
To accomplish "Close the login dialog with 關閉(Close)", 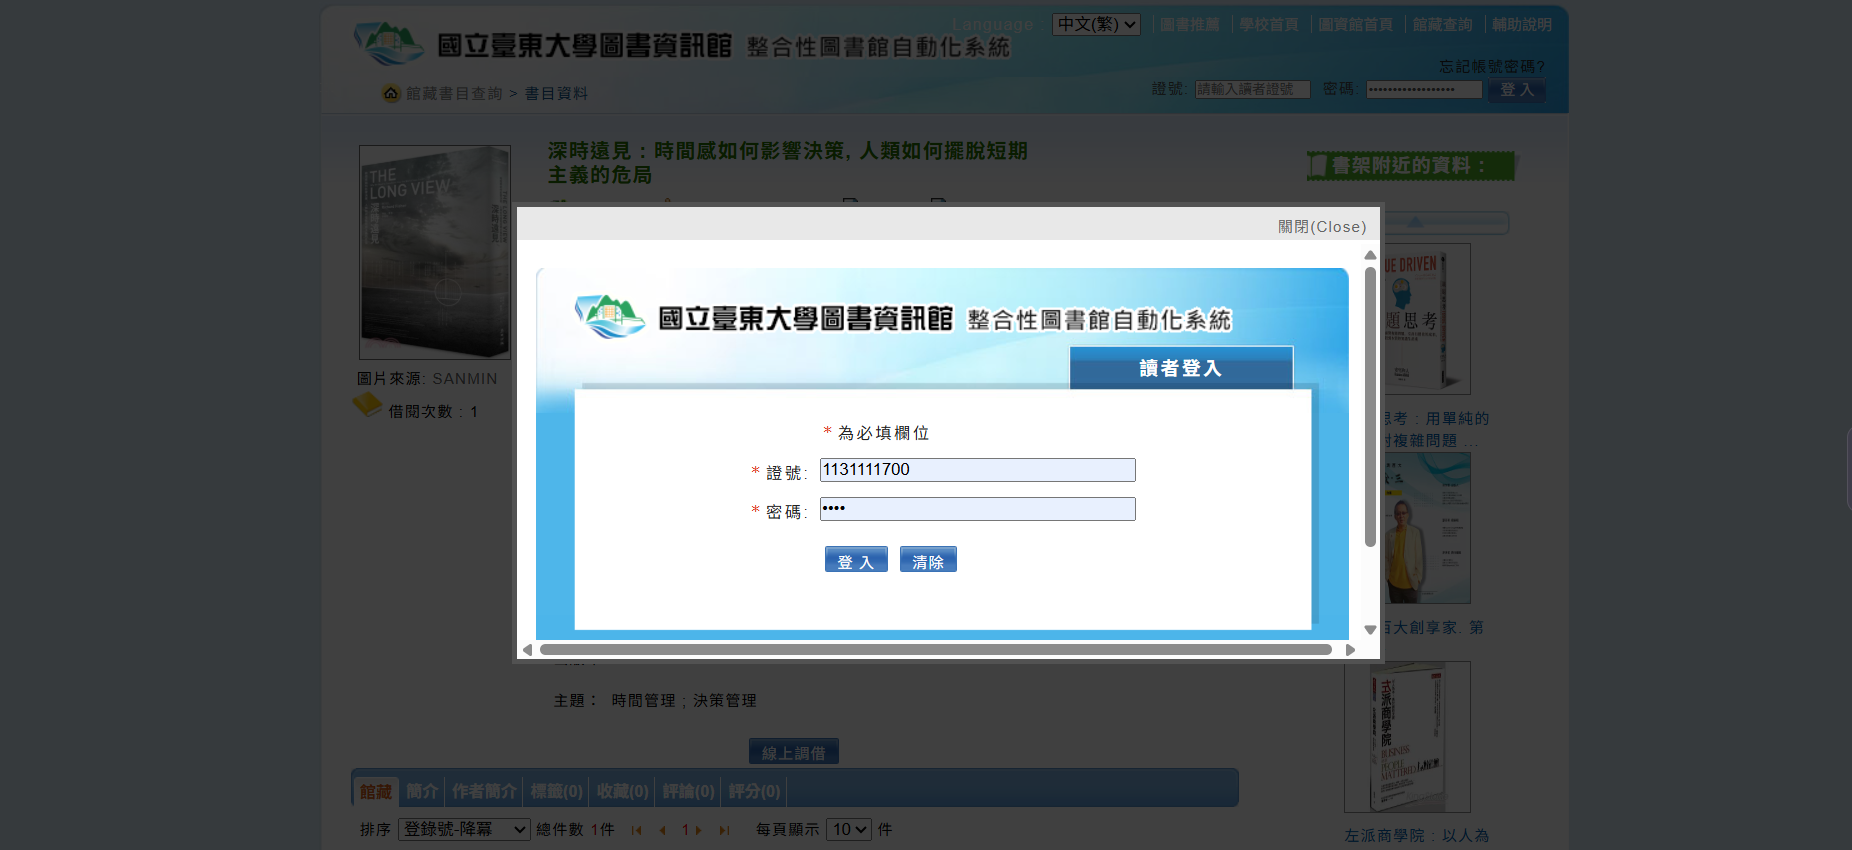I will 1322,227.
